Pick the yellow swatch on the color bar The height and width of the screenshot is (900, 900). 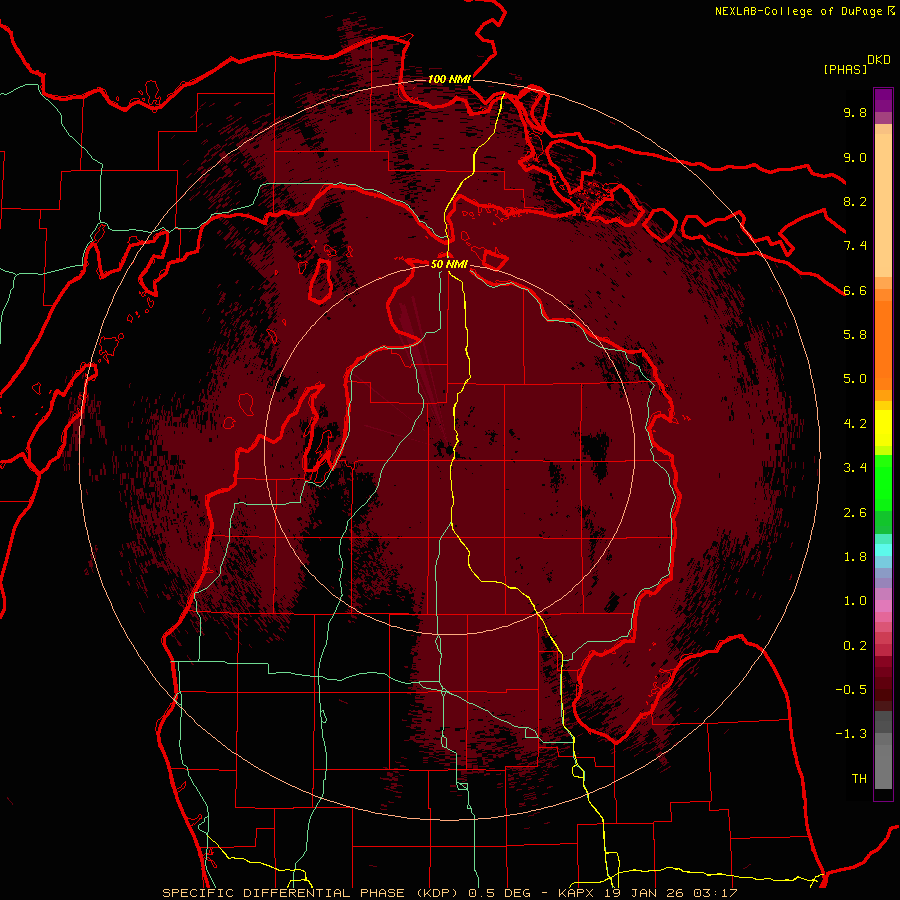883,428
